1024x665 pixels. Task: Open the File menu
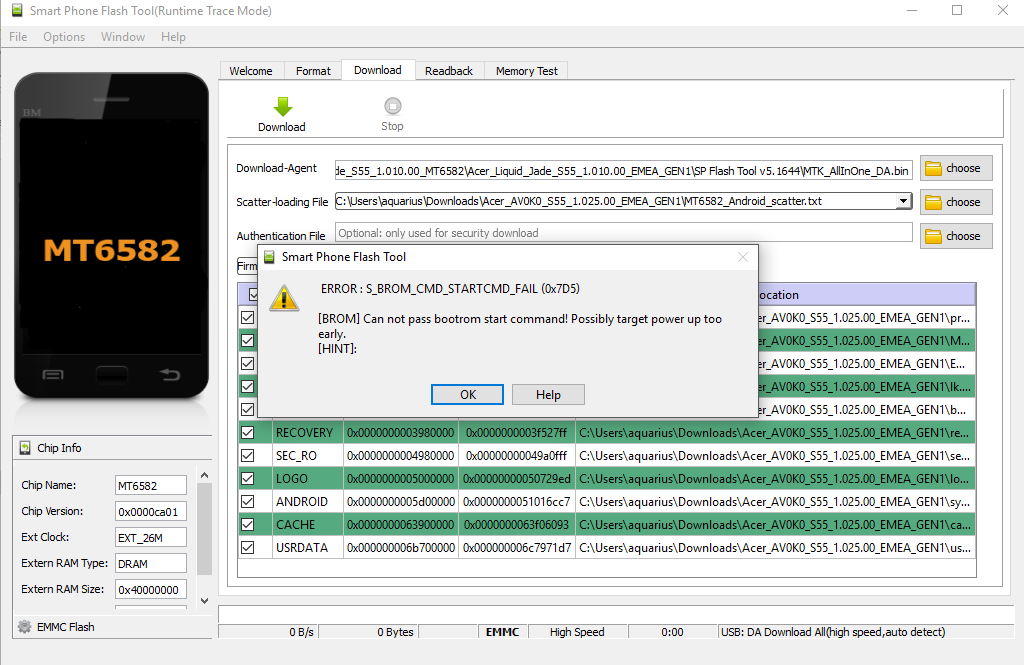18,37
